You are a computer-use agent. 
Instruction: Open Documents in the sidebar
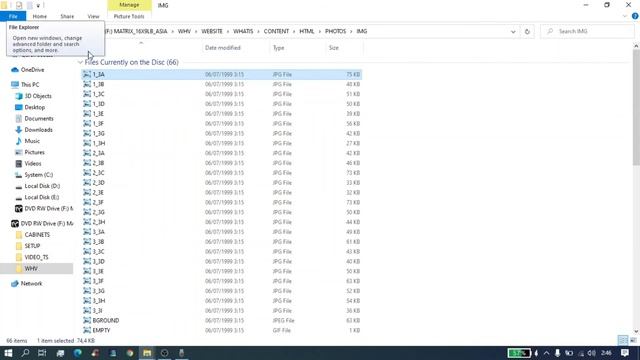[34, 118]
